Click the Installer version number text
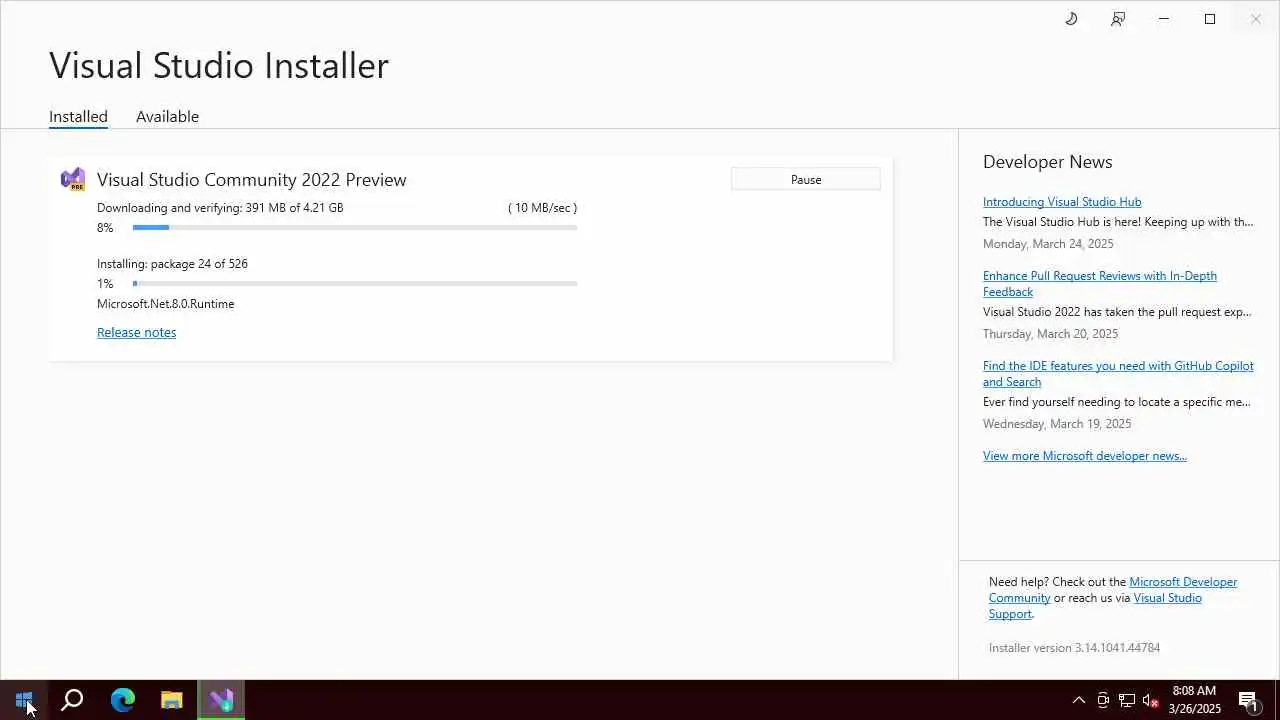Image resolution: width=1280 pixels, height=720 pixels. [x=1074, y=647]
